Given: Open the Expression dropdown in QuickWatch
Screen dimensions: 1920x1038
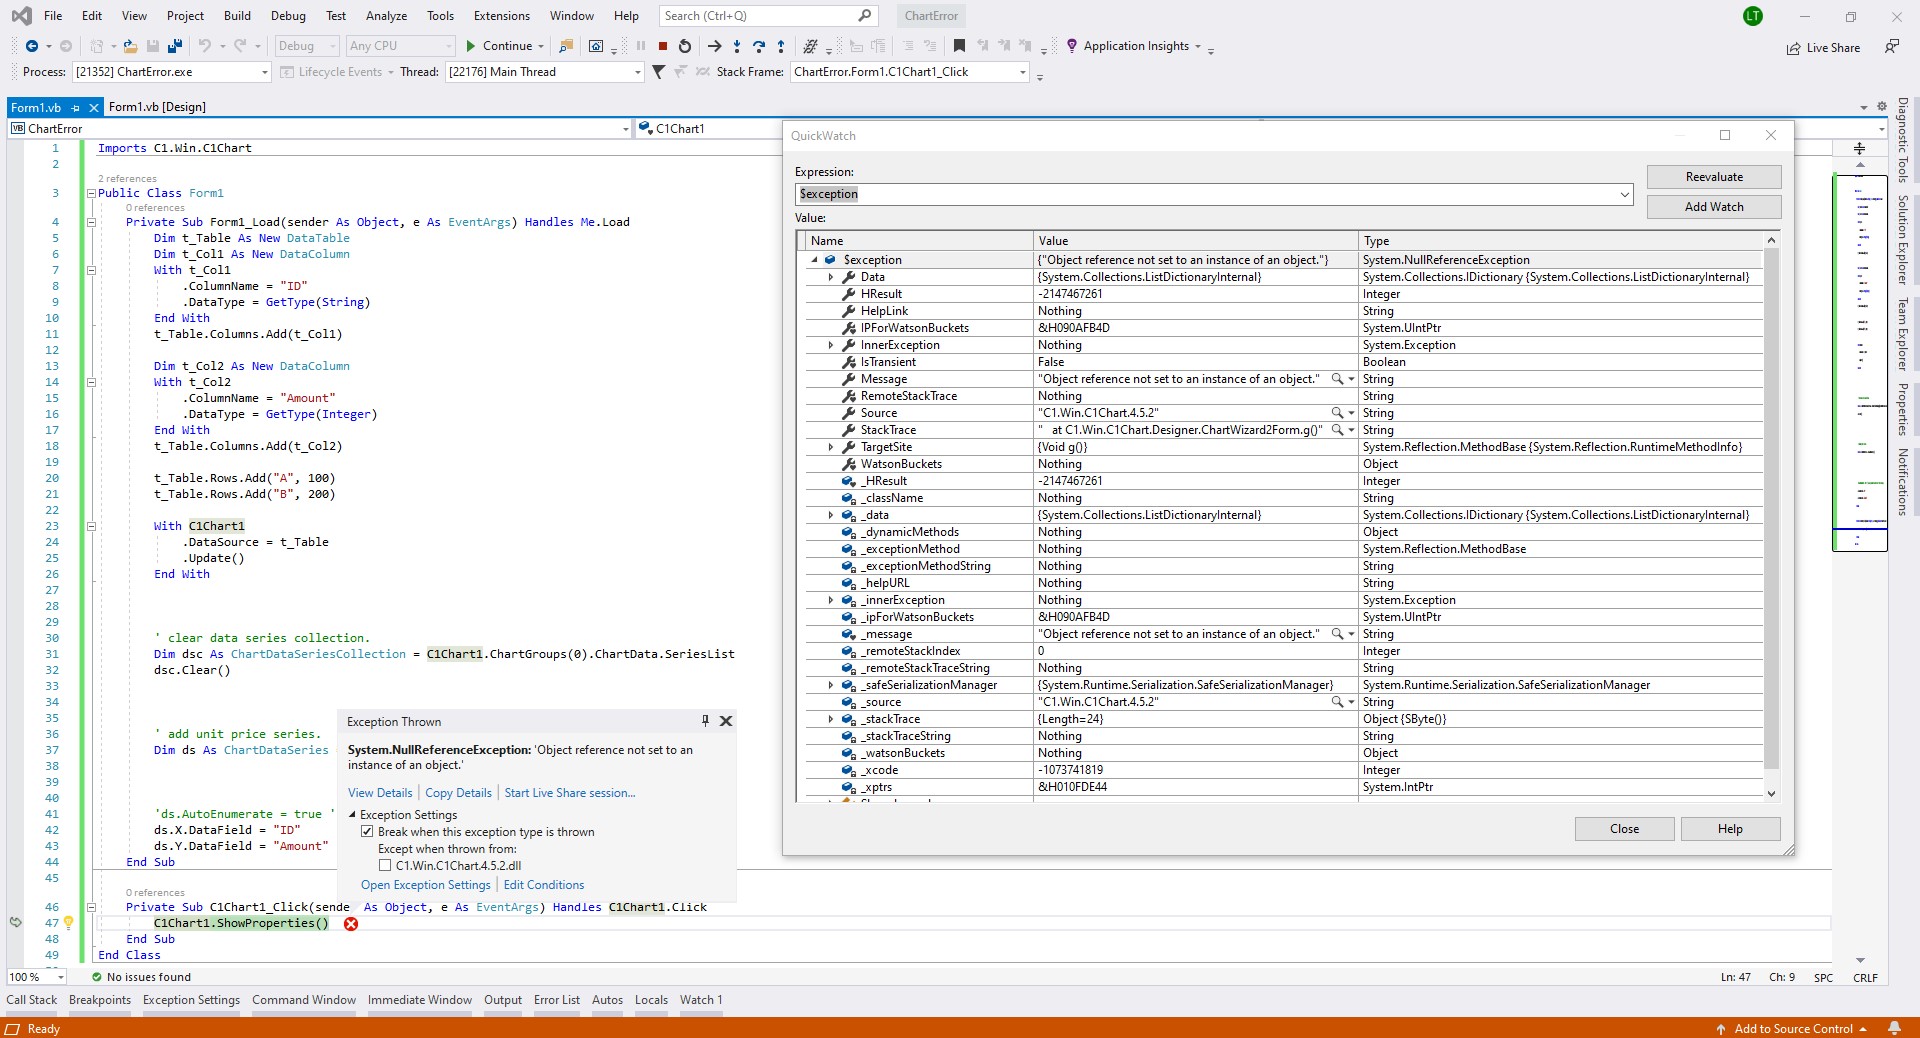Looking at the screenshot, I should tap(1624, 194).
